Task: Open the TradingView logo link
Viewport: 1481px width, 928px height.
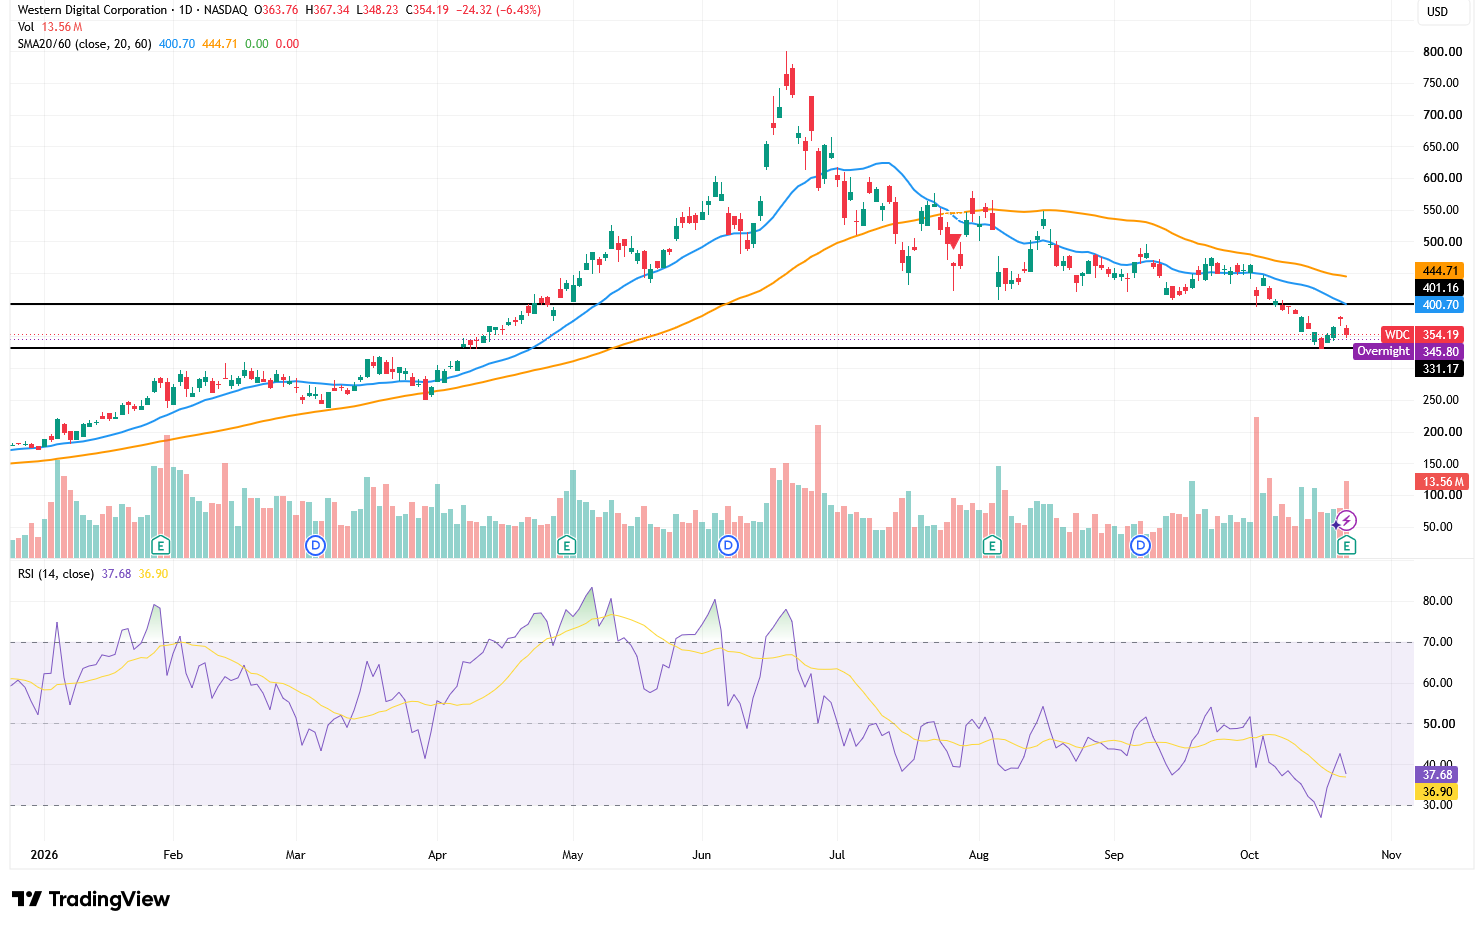Action: pyautogui.click(x=91, y=899)
